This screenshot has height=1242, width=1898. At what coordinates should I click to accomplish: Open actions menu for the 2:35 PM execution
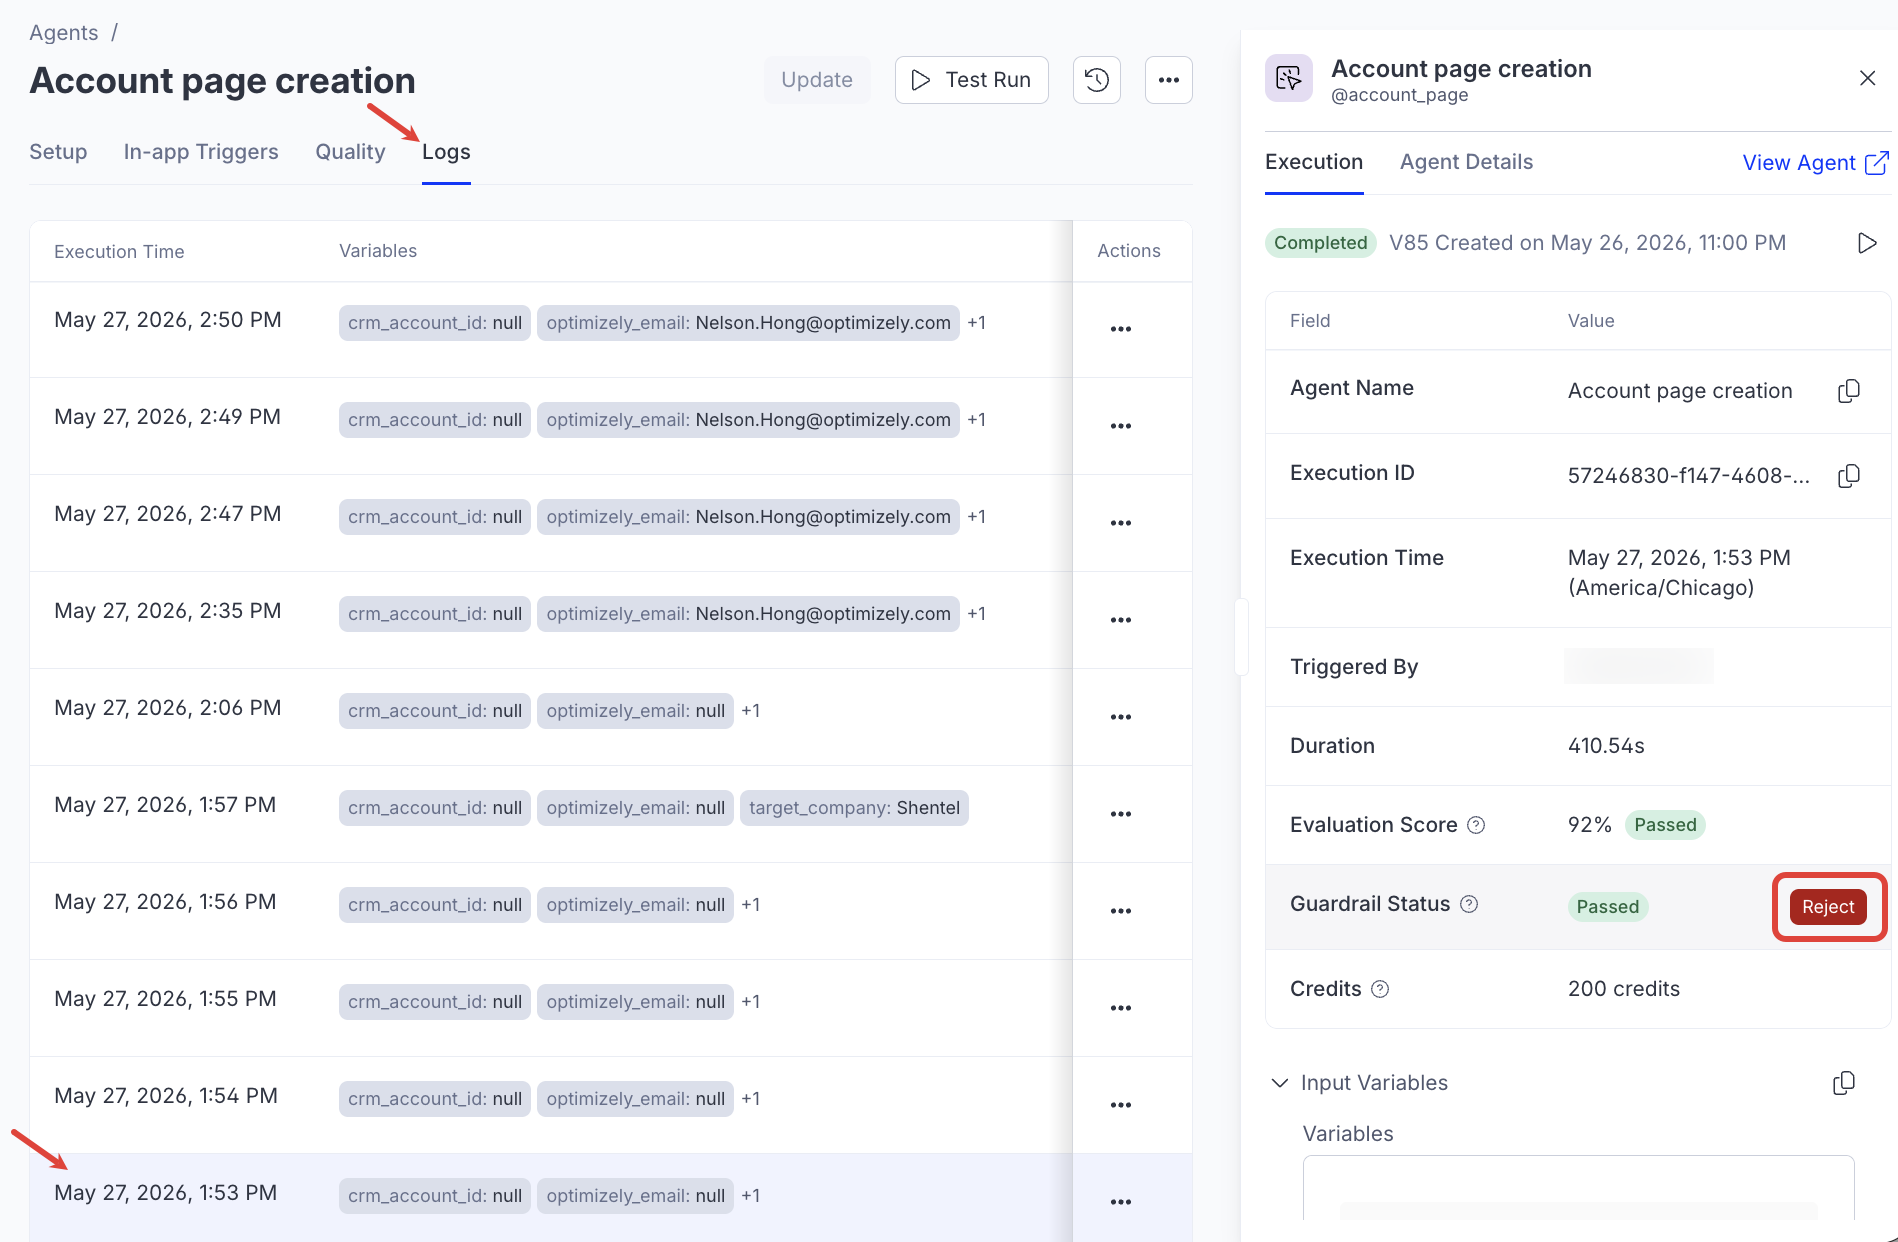[1121, 620]
